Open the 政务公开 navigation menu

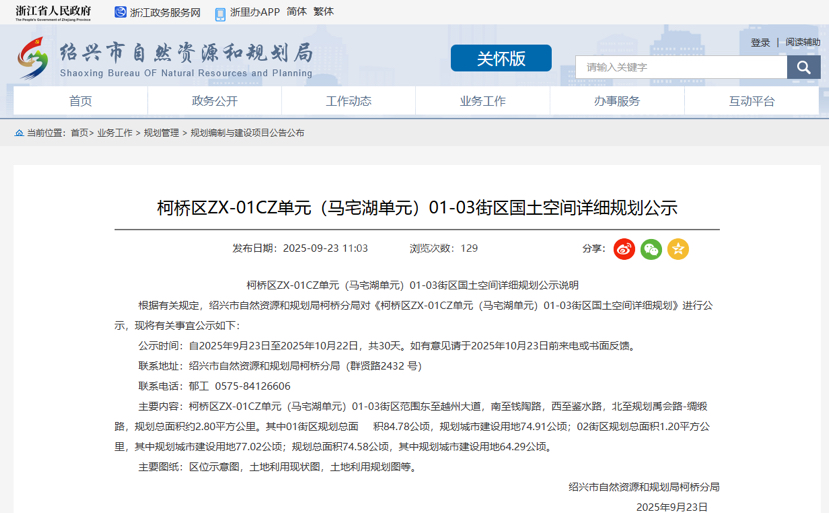tap(214, 101)
